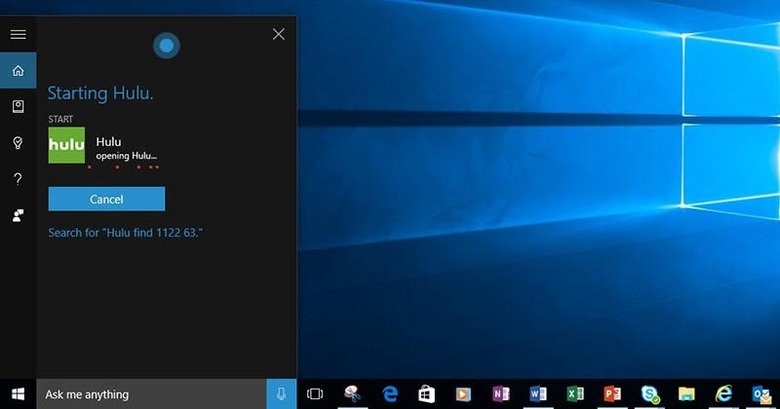
Task: Click the "opening Hulu..." status text
Action: (126, 156)
